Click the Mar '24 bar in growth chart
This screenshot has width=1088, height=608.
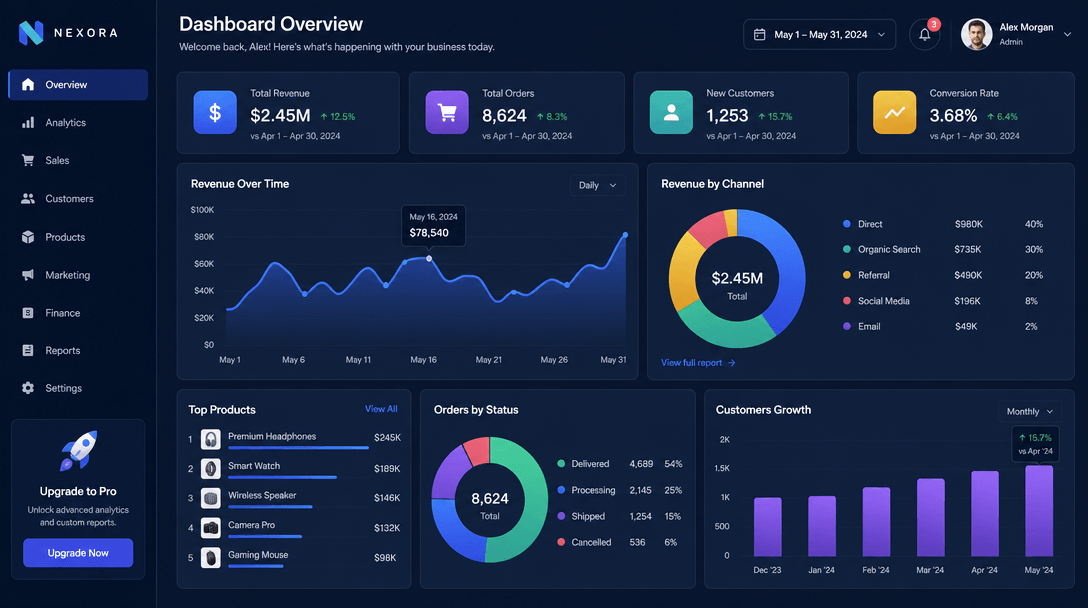pyautogui.click(x=930, y=517)
